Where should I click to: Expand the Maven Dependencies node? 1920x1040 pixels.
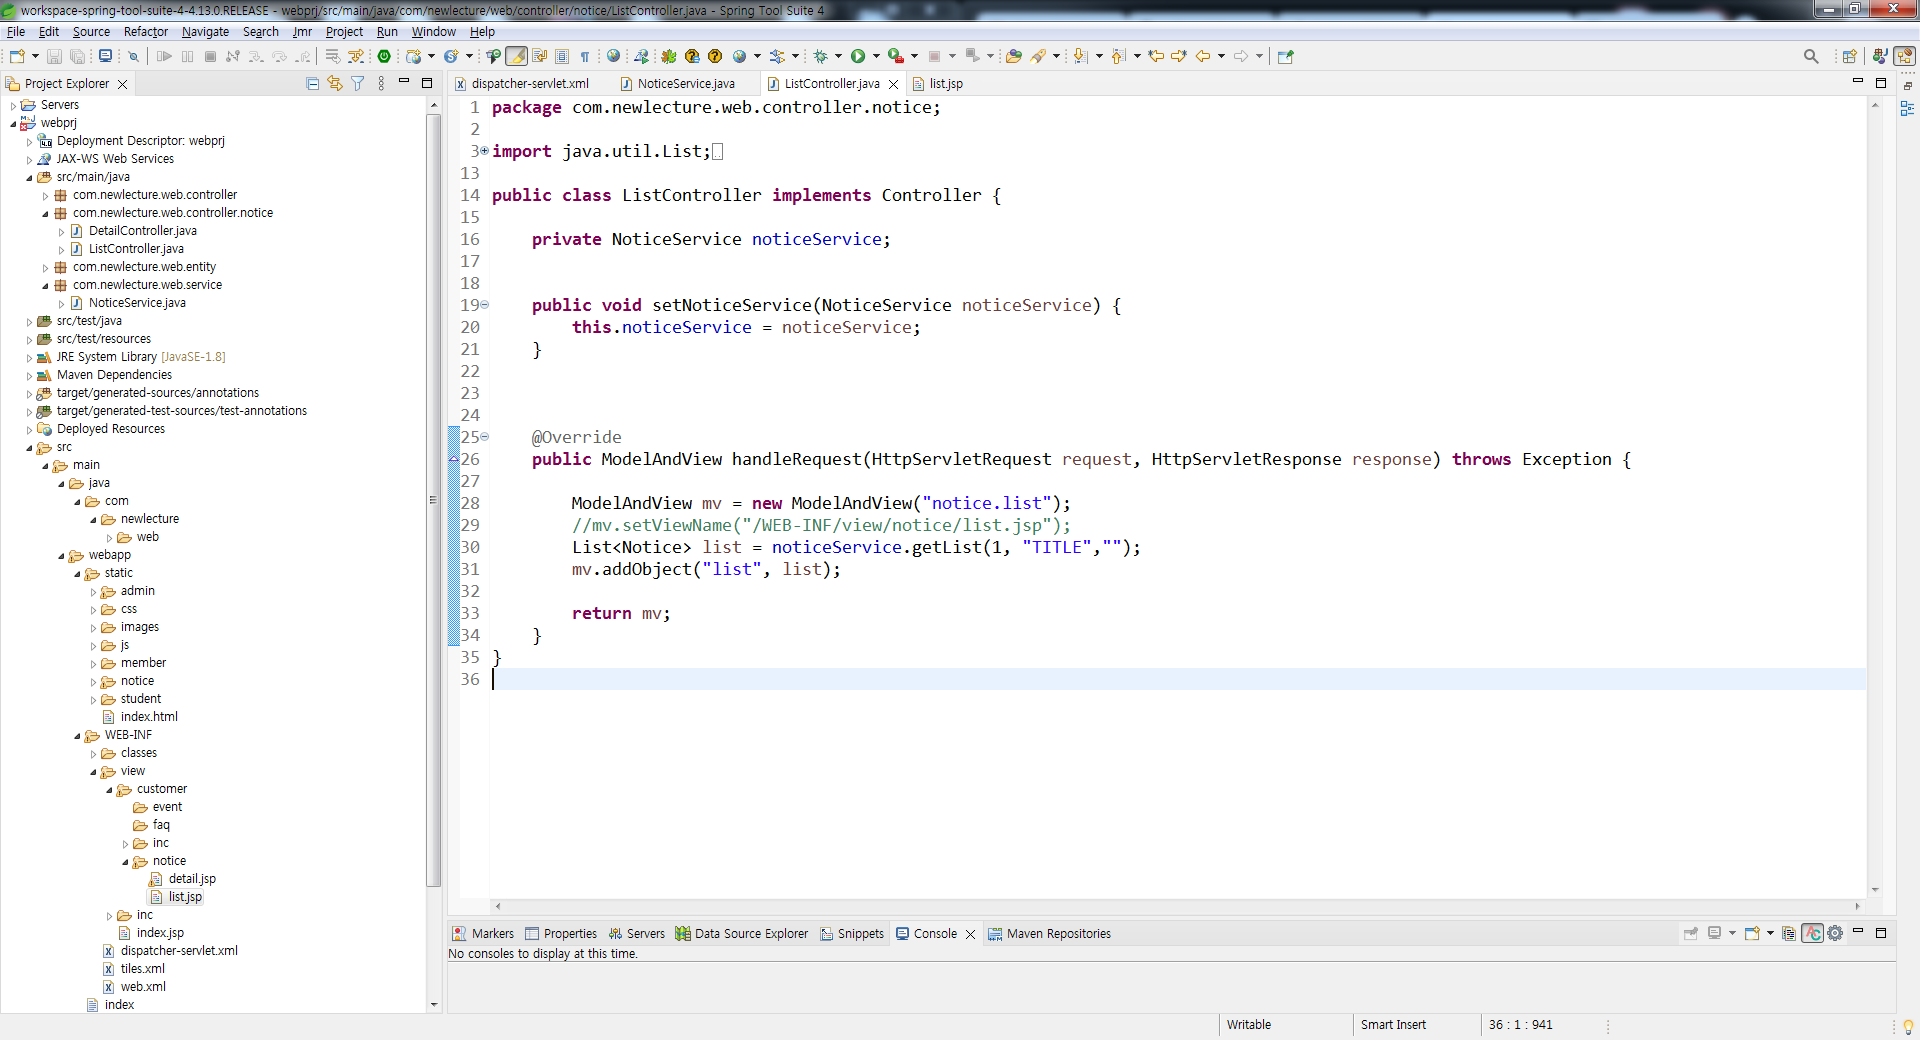click(x=29, y=375)
